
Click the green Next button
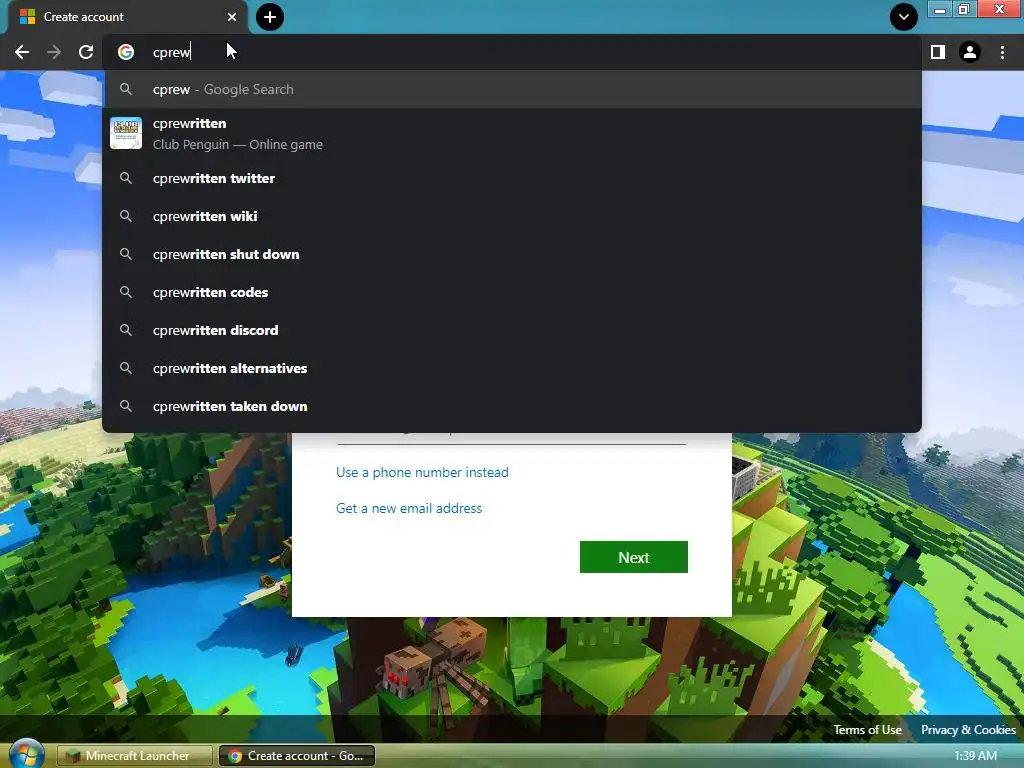click(x=633, y=557)
